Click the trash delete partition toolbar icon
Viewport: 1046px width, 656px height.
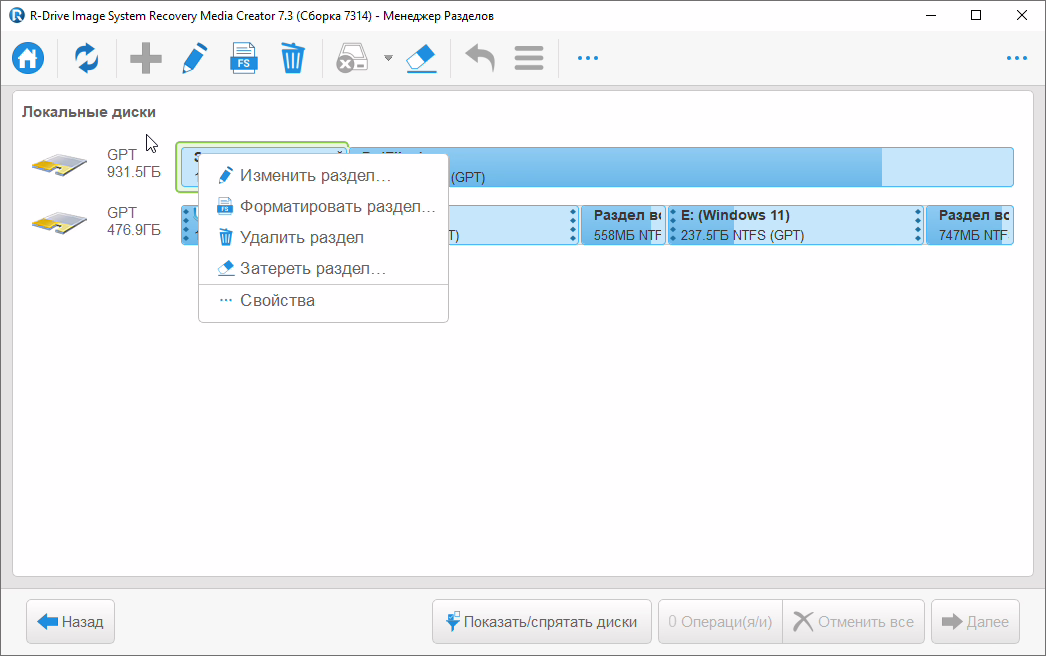tap(292, 58)
